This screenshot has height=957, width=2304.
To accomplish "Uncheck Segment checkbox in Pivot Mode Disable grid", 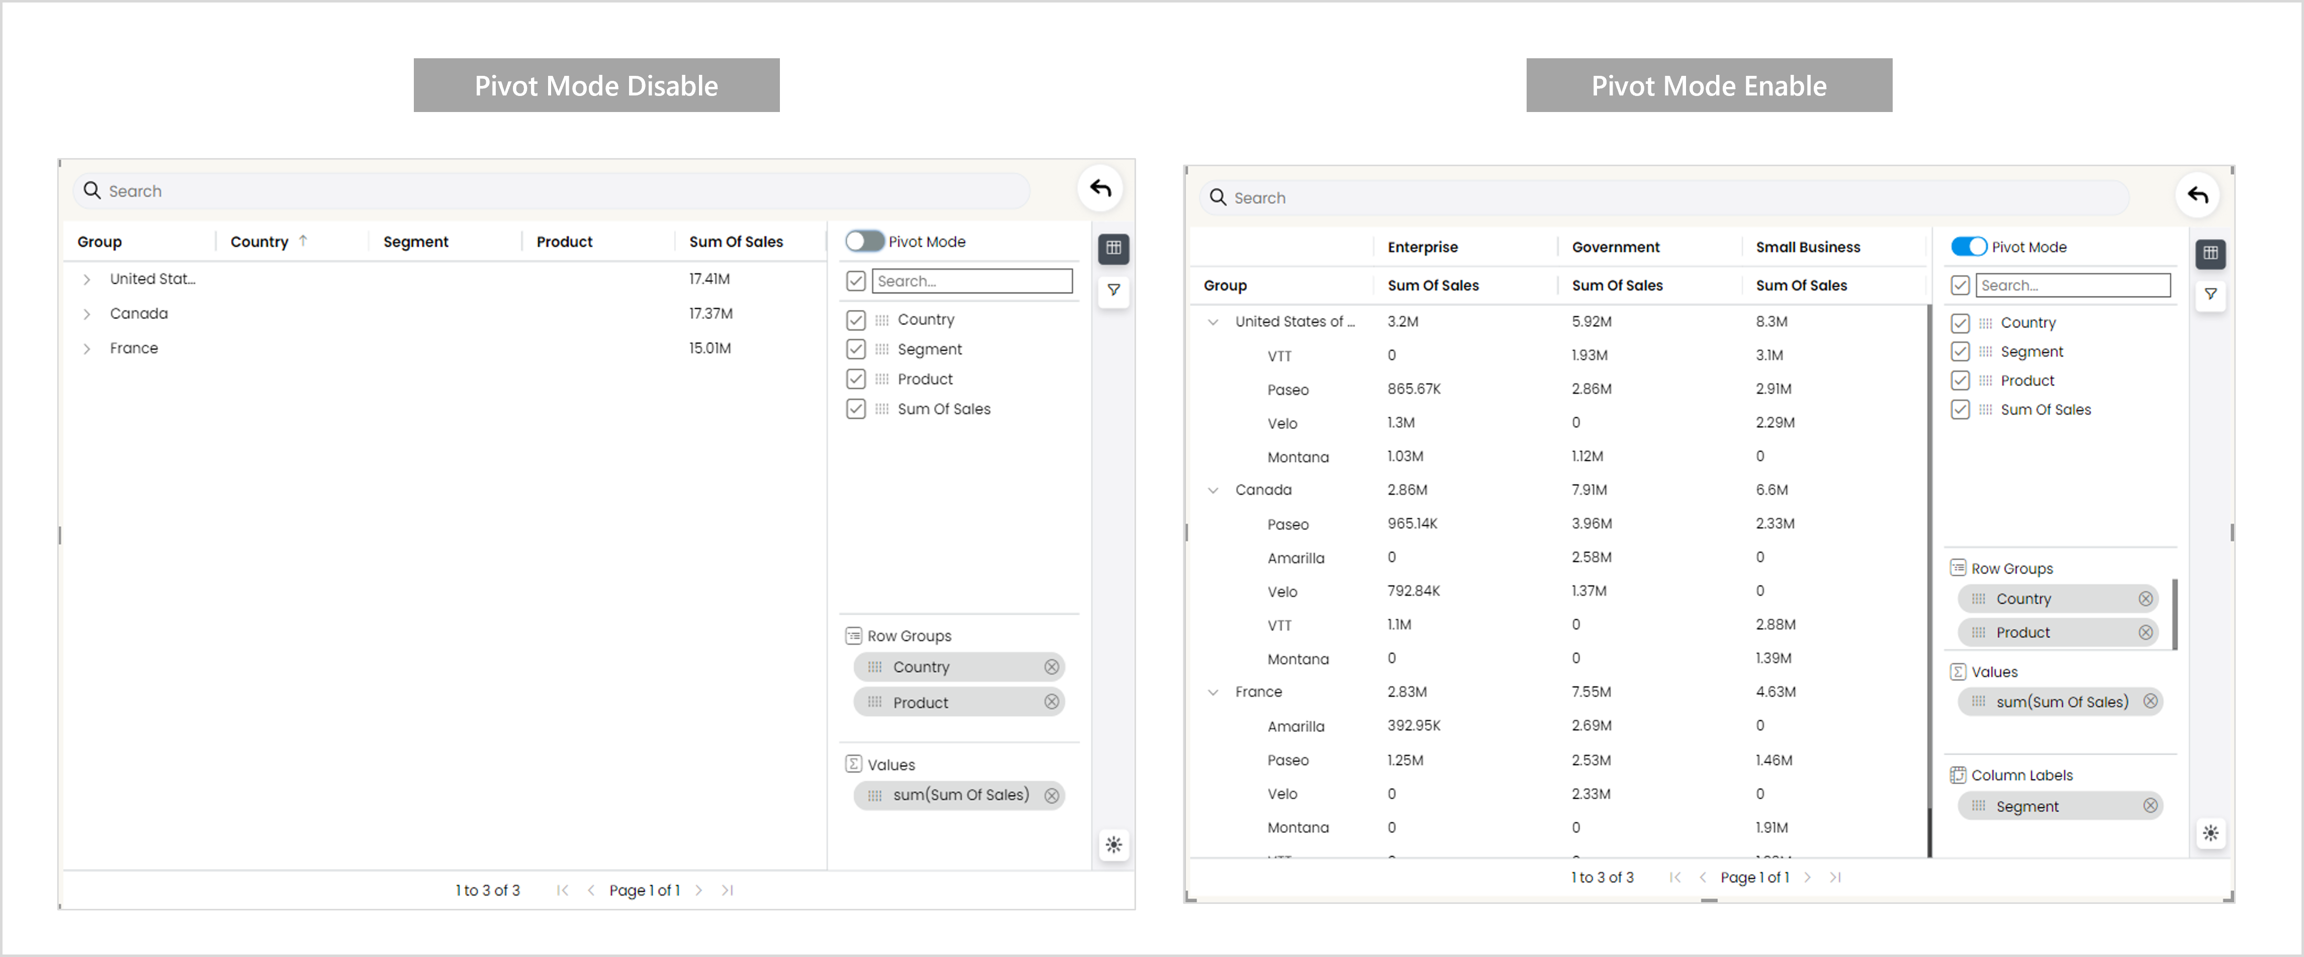I will [856, 349].
